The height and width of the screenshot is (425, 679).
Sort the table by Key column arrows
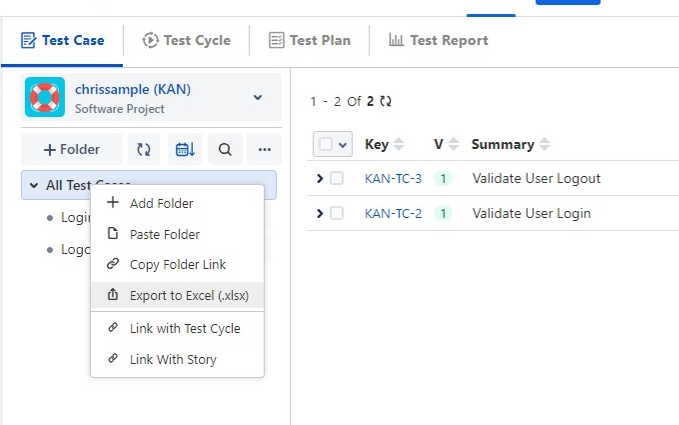(399, 145)
